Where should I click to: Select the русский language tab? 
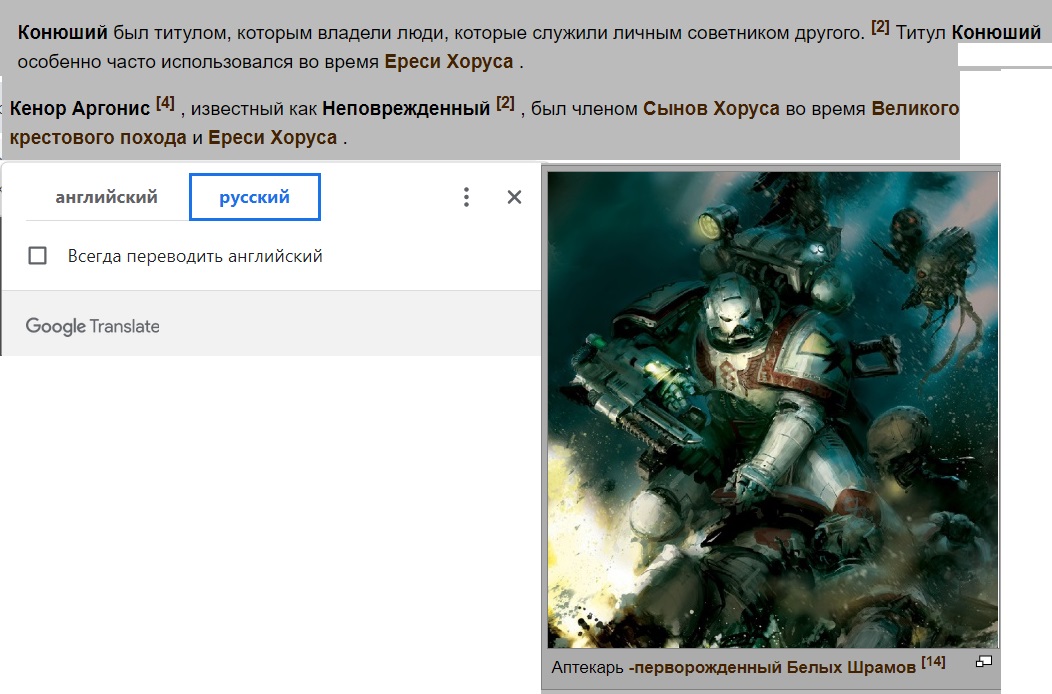(x=254, y=197)
